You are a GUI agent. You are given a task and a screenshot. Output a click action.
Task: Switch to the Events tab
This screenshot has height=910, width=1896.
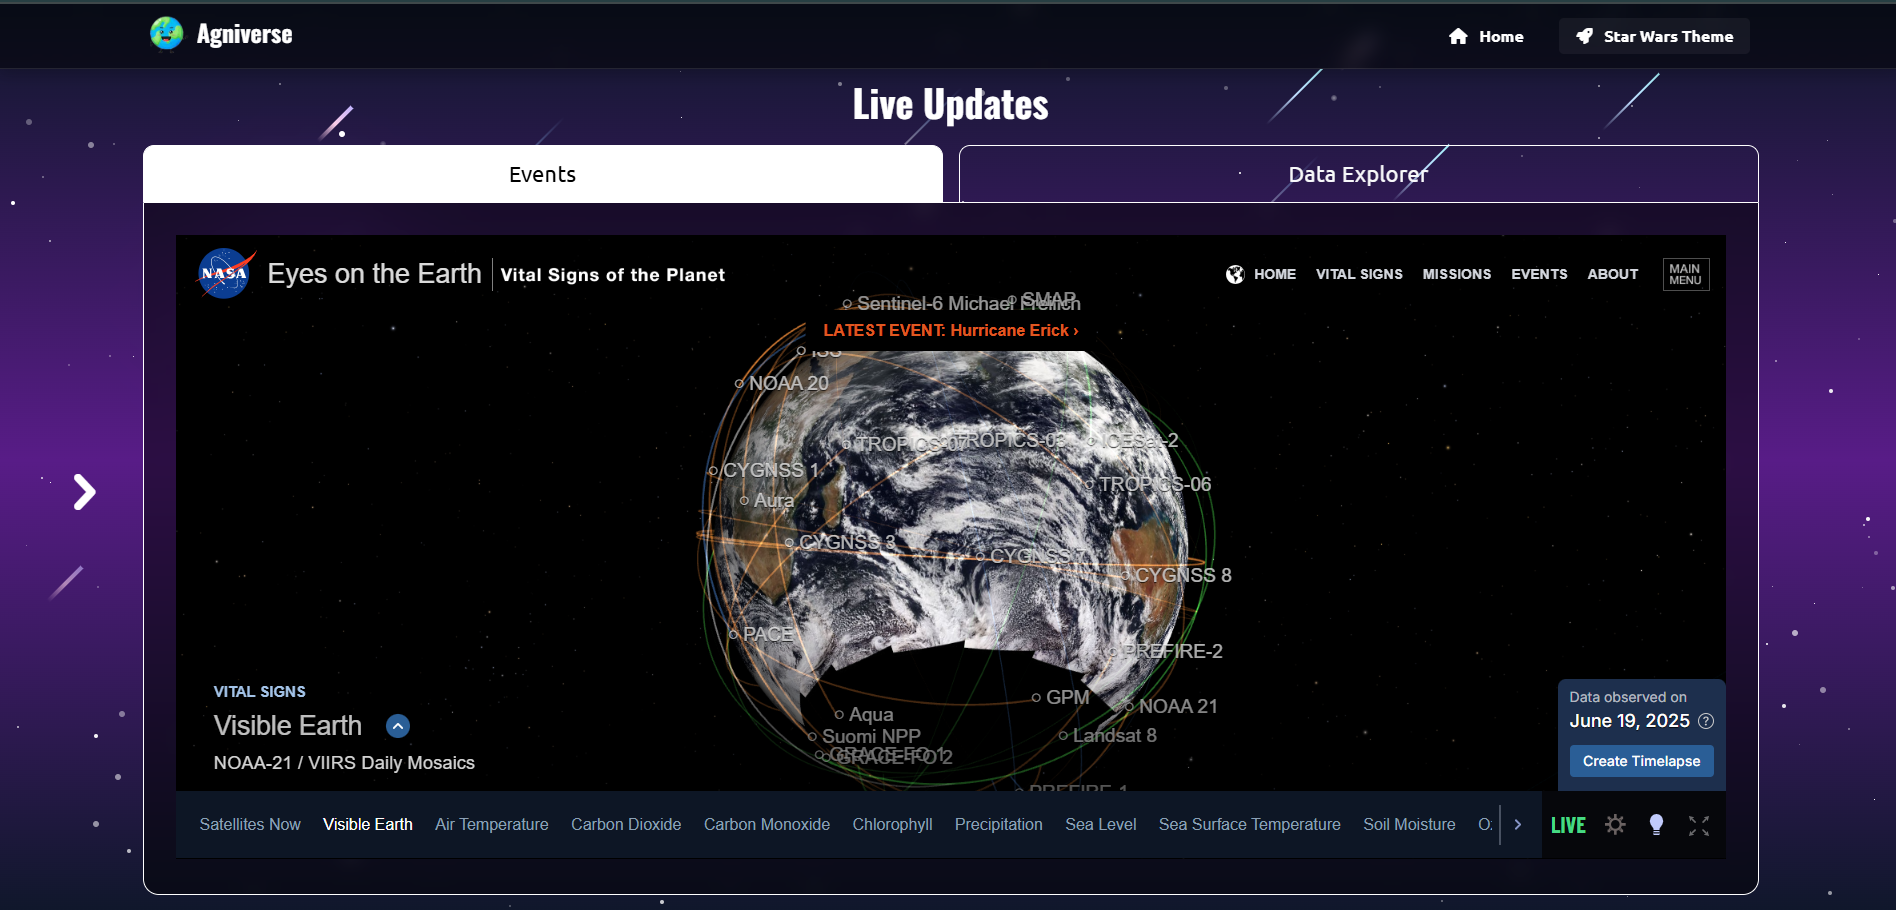click(x=543, y=174)
